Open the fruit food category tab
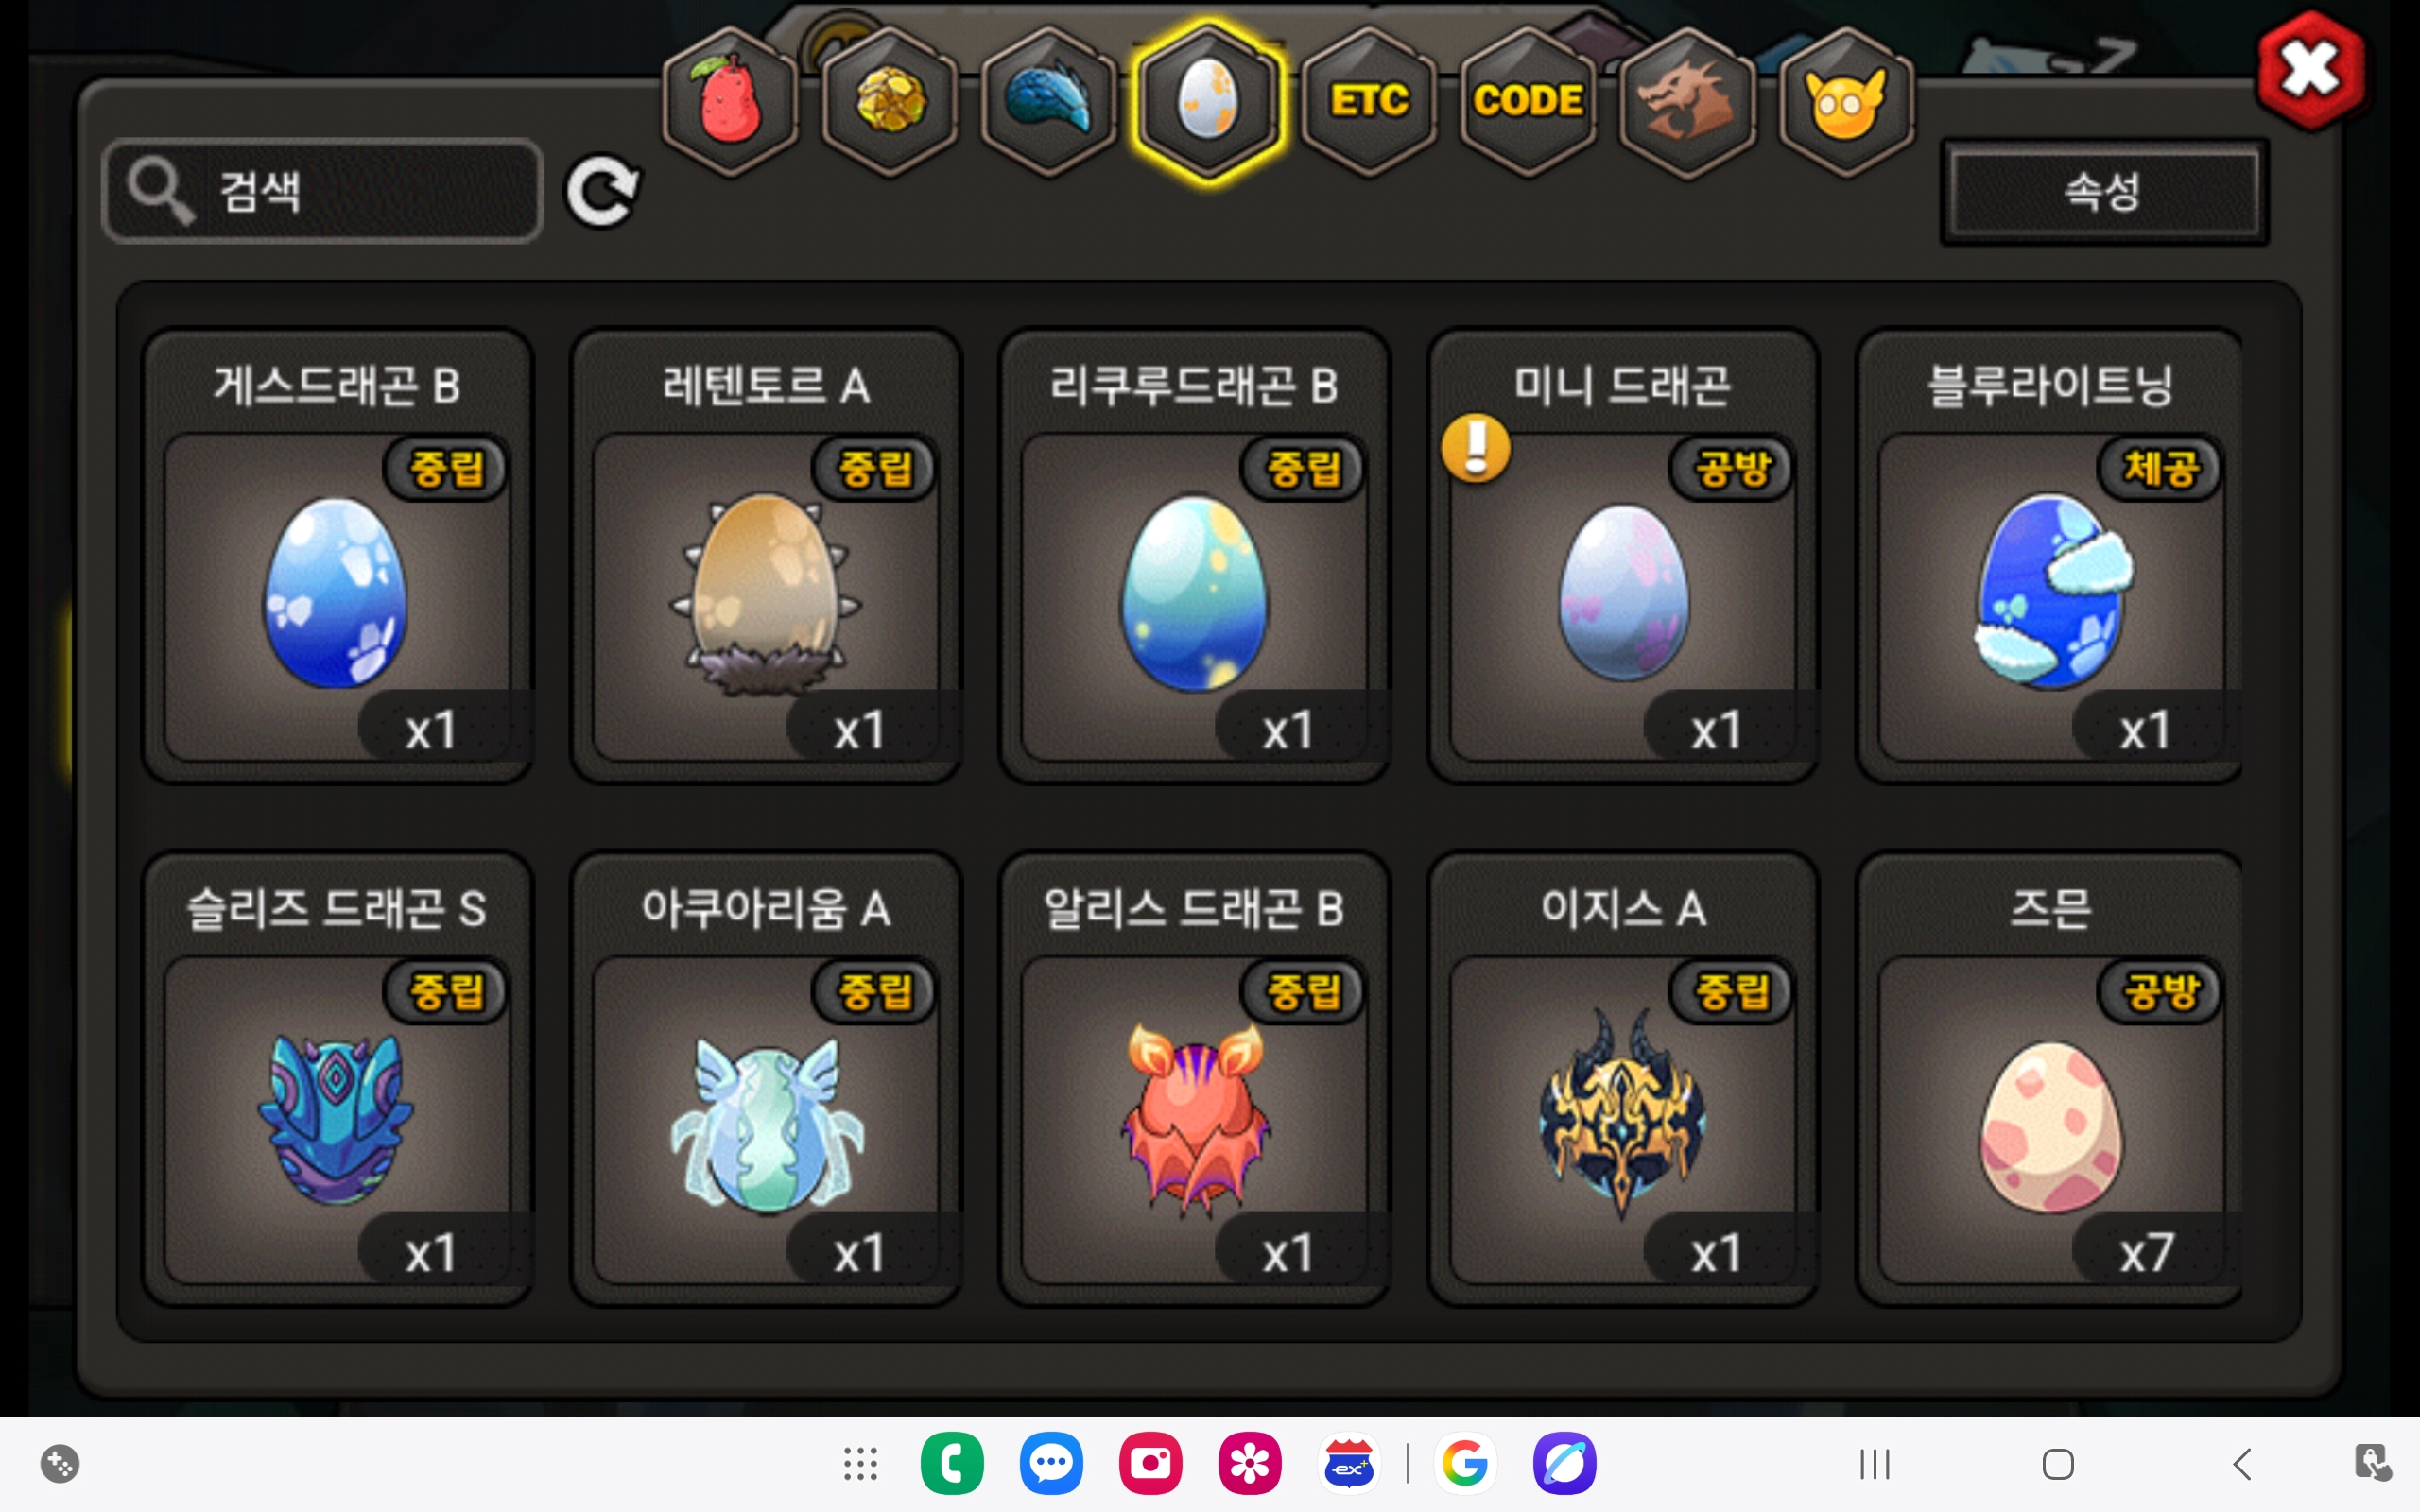2420x1512 pixels. (729, 102)
